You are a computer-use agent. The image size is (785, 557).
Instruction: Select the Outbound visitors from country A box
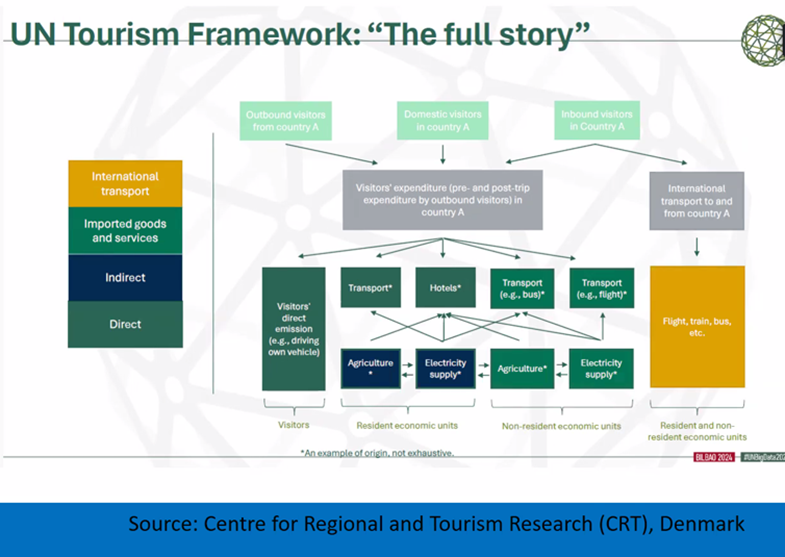(285, 121)
